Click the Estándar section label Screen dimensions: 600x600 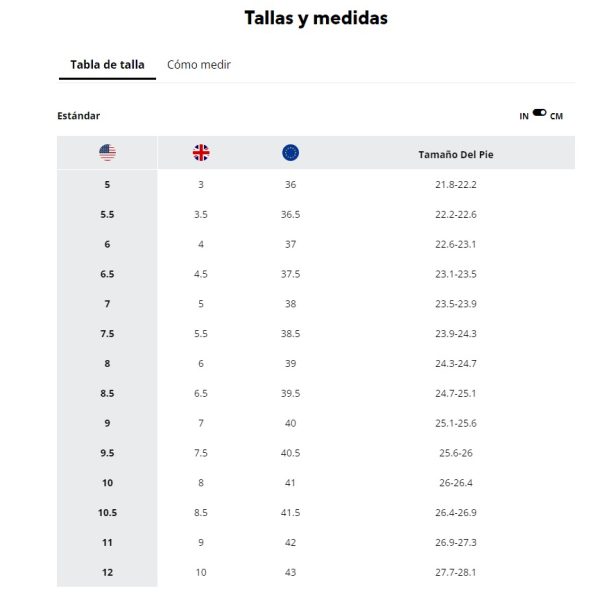pyautogui.click(x=78, y=116)
